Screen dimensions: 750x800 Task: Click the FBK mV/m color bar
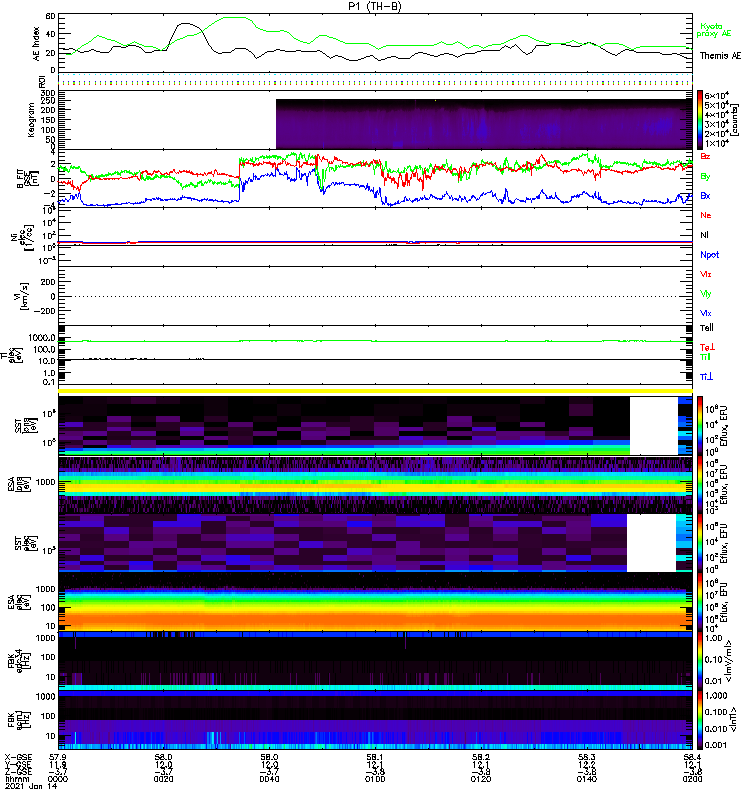coord(700,661)
